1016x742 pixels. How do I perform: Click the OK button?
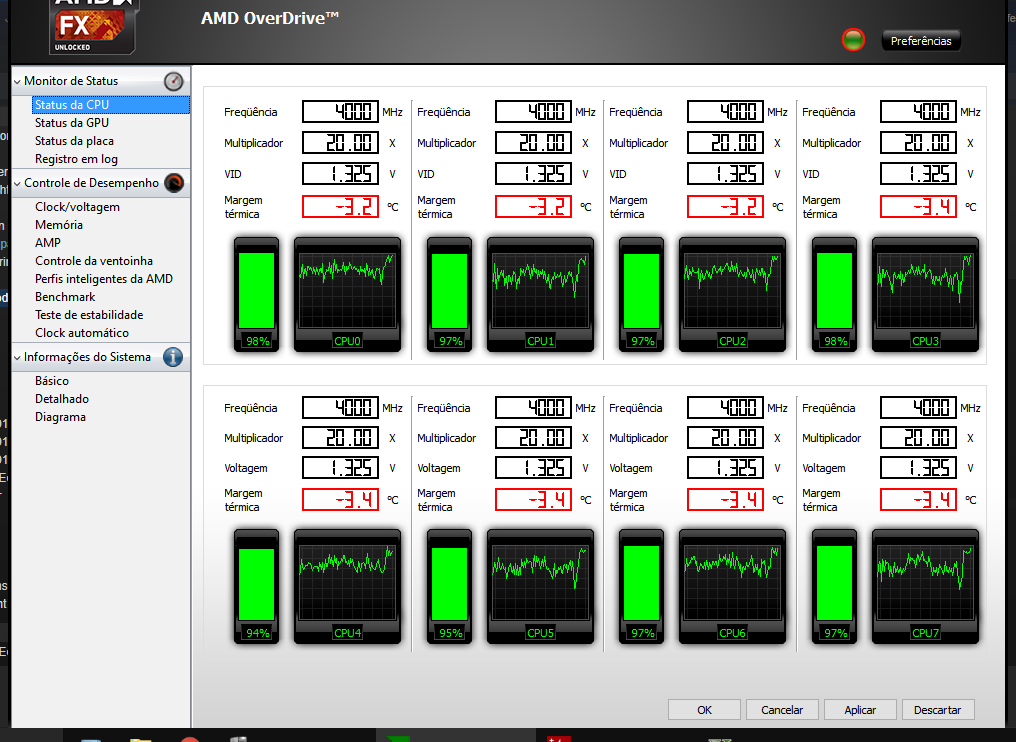coord(704,710)
